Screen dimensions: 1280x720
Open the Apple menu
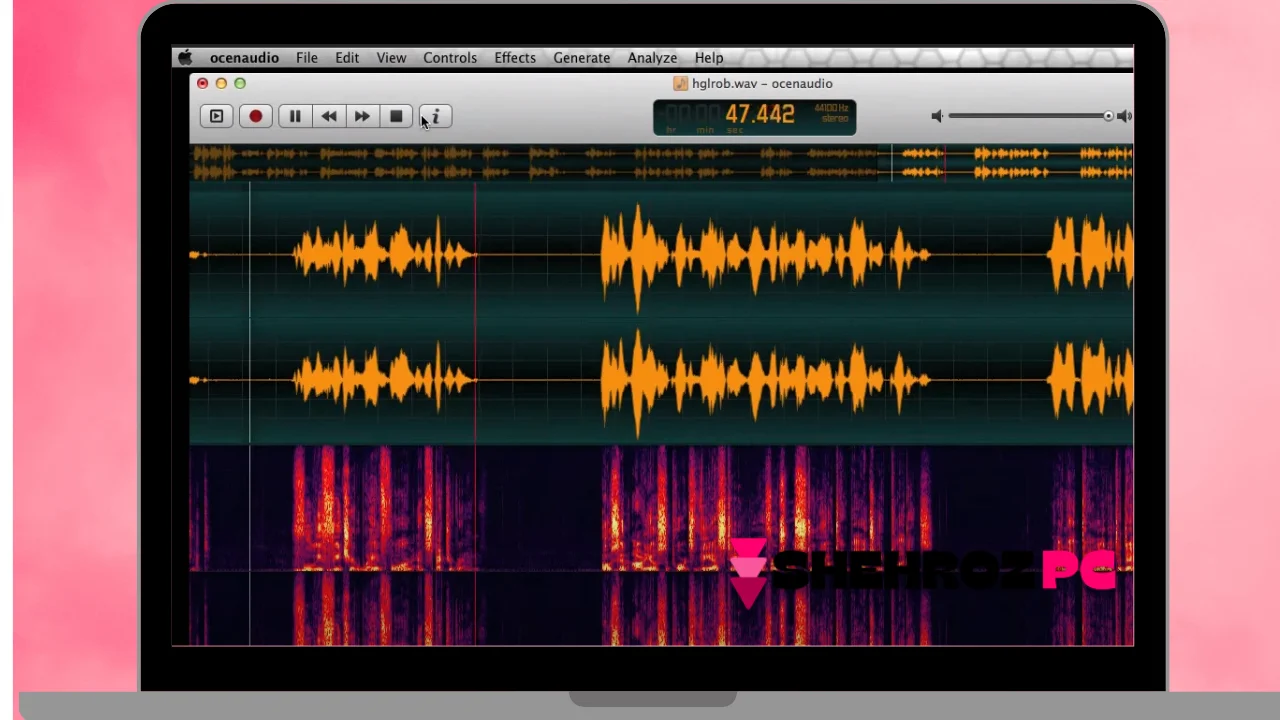[185, 58]
